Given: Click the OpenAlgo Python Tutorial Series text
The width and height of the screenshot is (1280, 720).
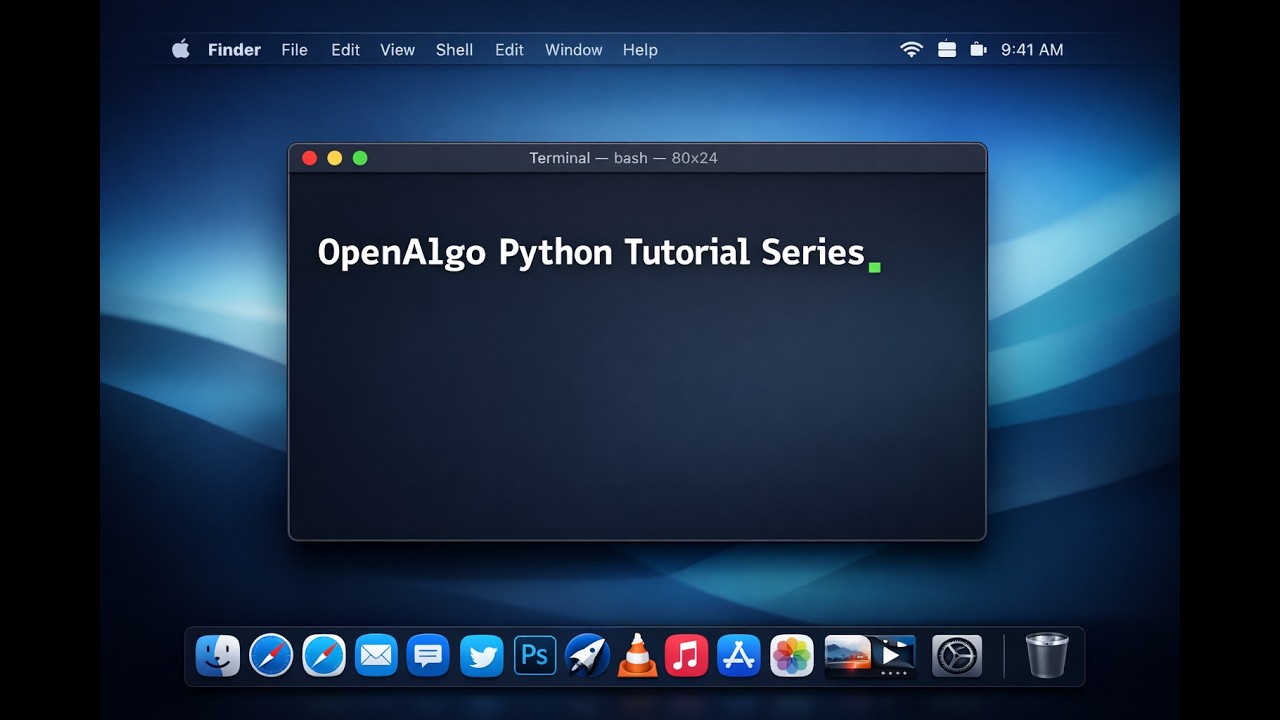Looking at the screenshot, I should pos(591,252).
